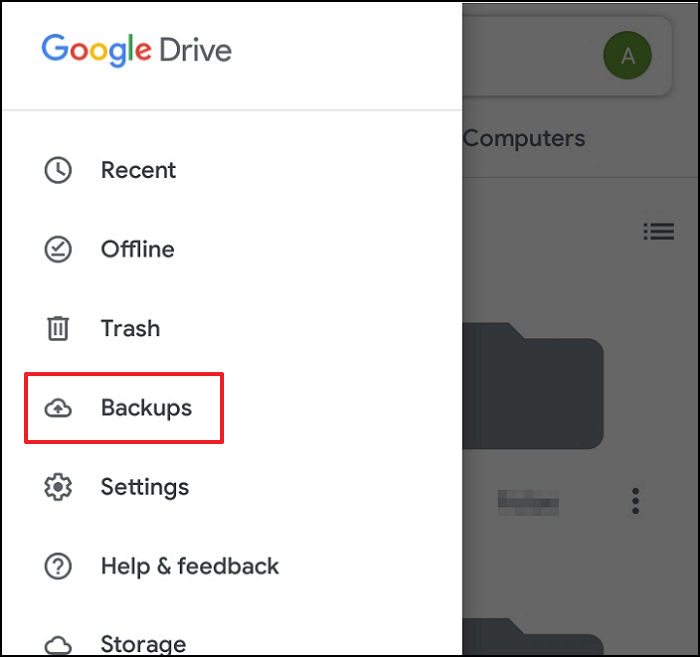Open account menu via green A avatar
The height and width of the screenshot is (657, 700).
coord(627,55)
